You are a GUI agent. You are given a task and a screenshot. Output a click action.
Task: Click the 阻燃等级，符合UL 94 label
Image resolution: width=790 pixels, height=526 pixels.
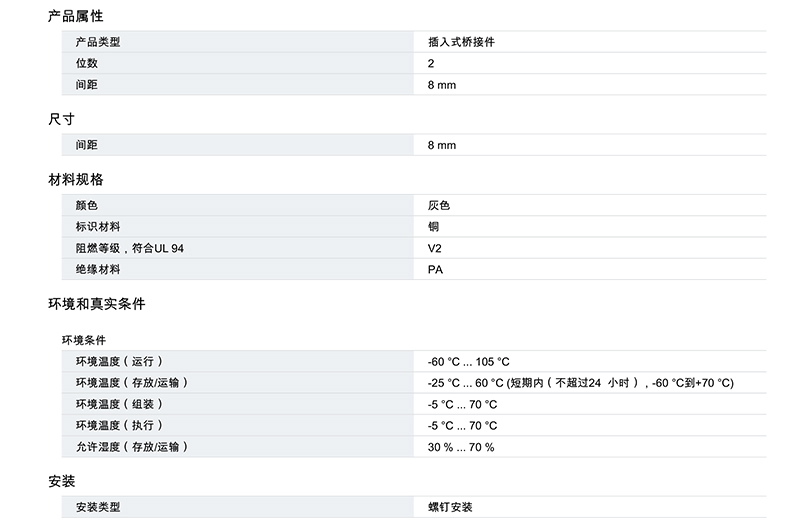coord(129,247)
